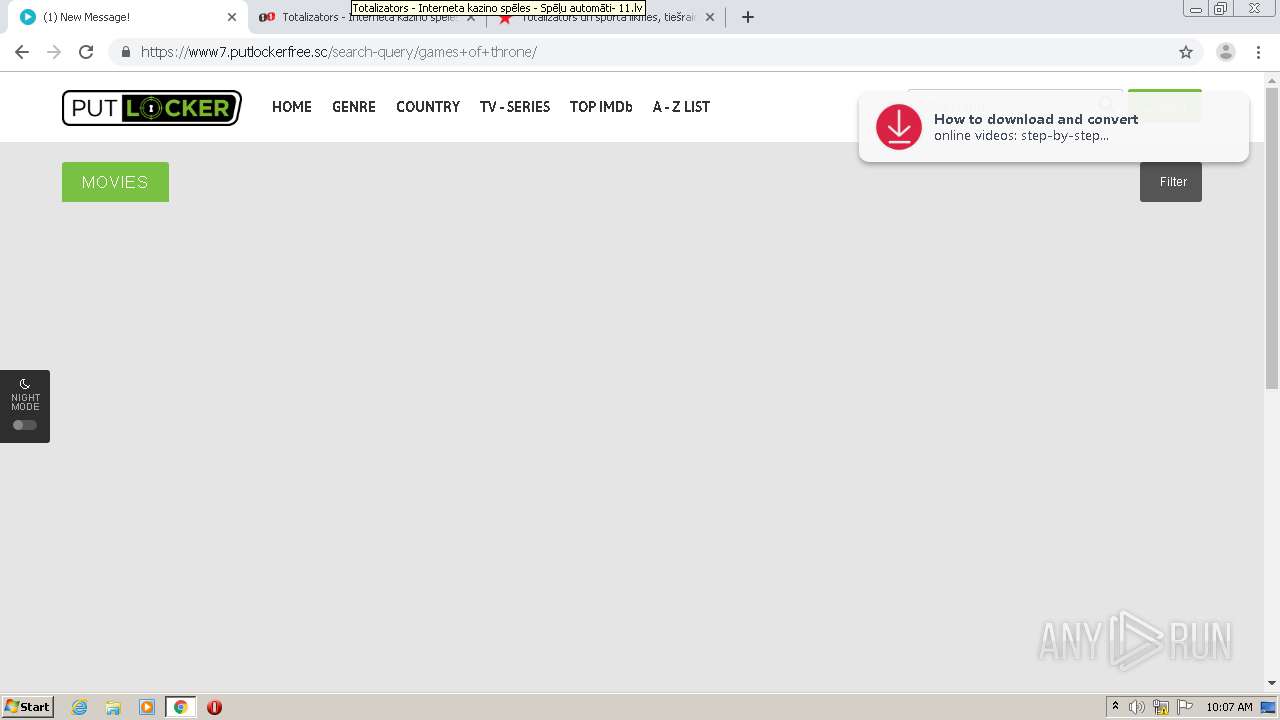Switch to the Totalizators kazino tab
The height and width of the screenshot is (720, 1280).
click(366, 17)
